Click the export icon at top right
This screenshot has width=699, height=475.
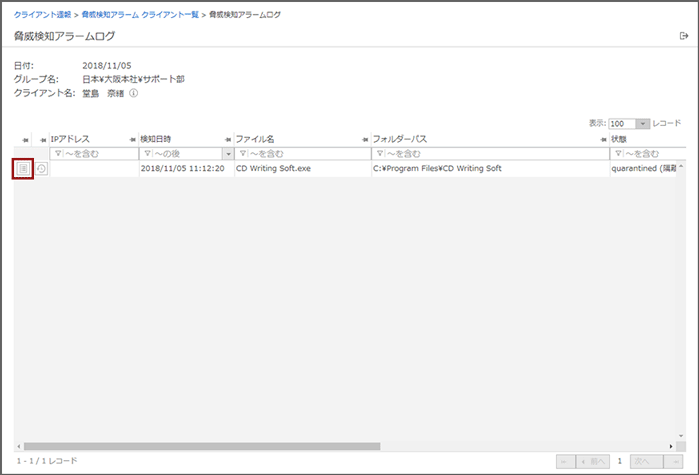click(683, 36)
